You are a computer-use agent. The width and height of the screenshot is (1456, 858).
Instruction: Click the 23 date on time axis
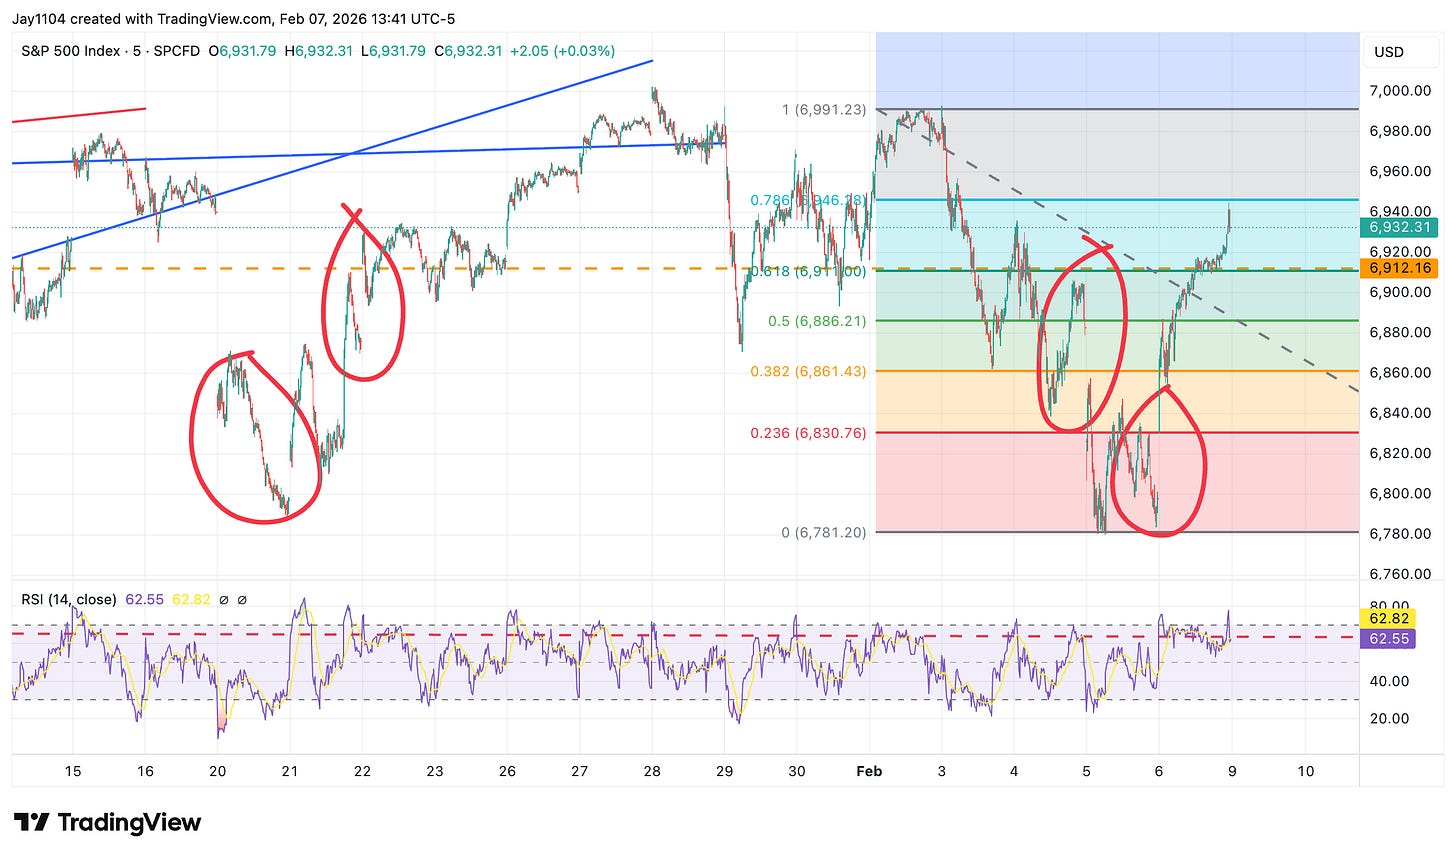(435, 771)
